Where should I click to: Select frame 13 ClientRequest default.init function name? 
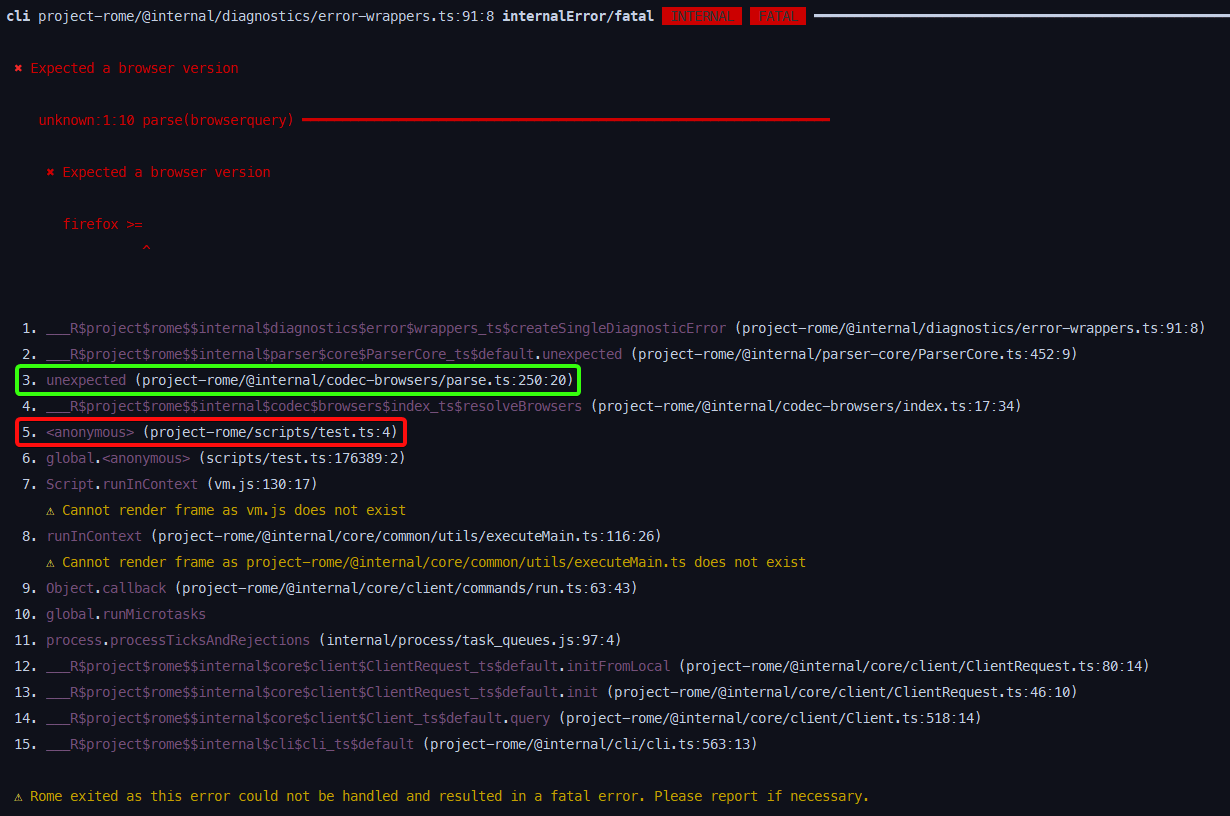322,692
